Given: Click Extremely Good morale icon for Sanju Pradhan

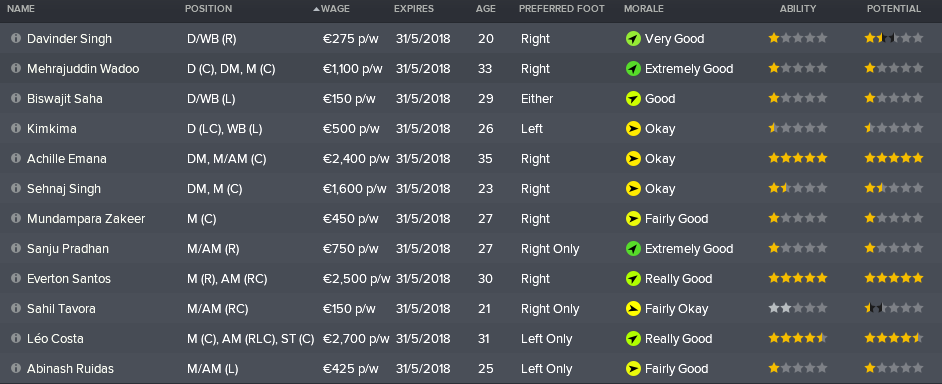Looking at the screenshot, I should pos(633,249).
